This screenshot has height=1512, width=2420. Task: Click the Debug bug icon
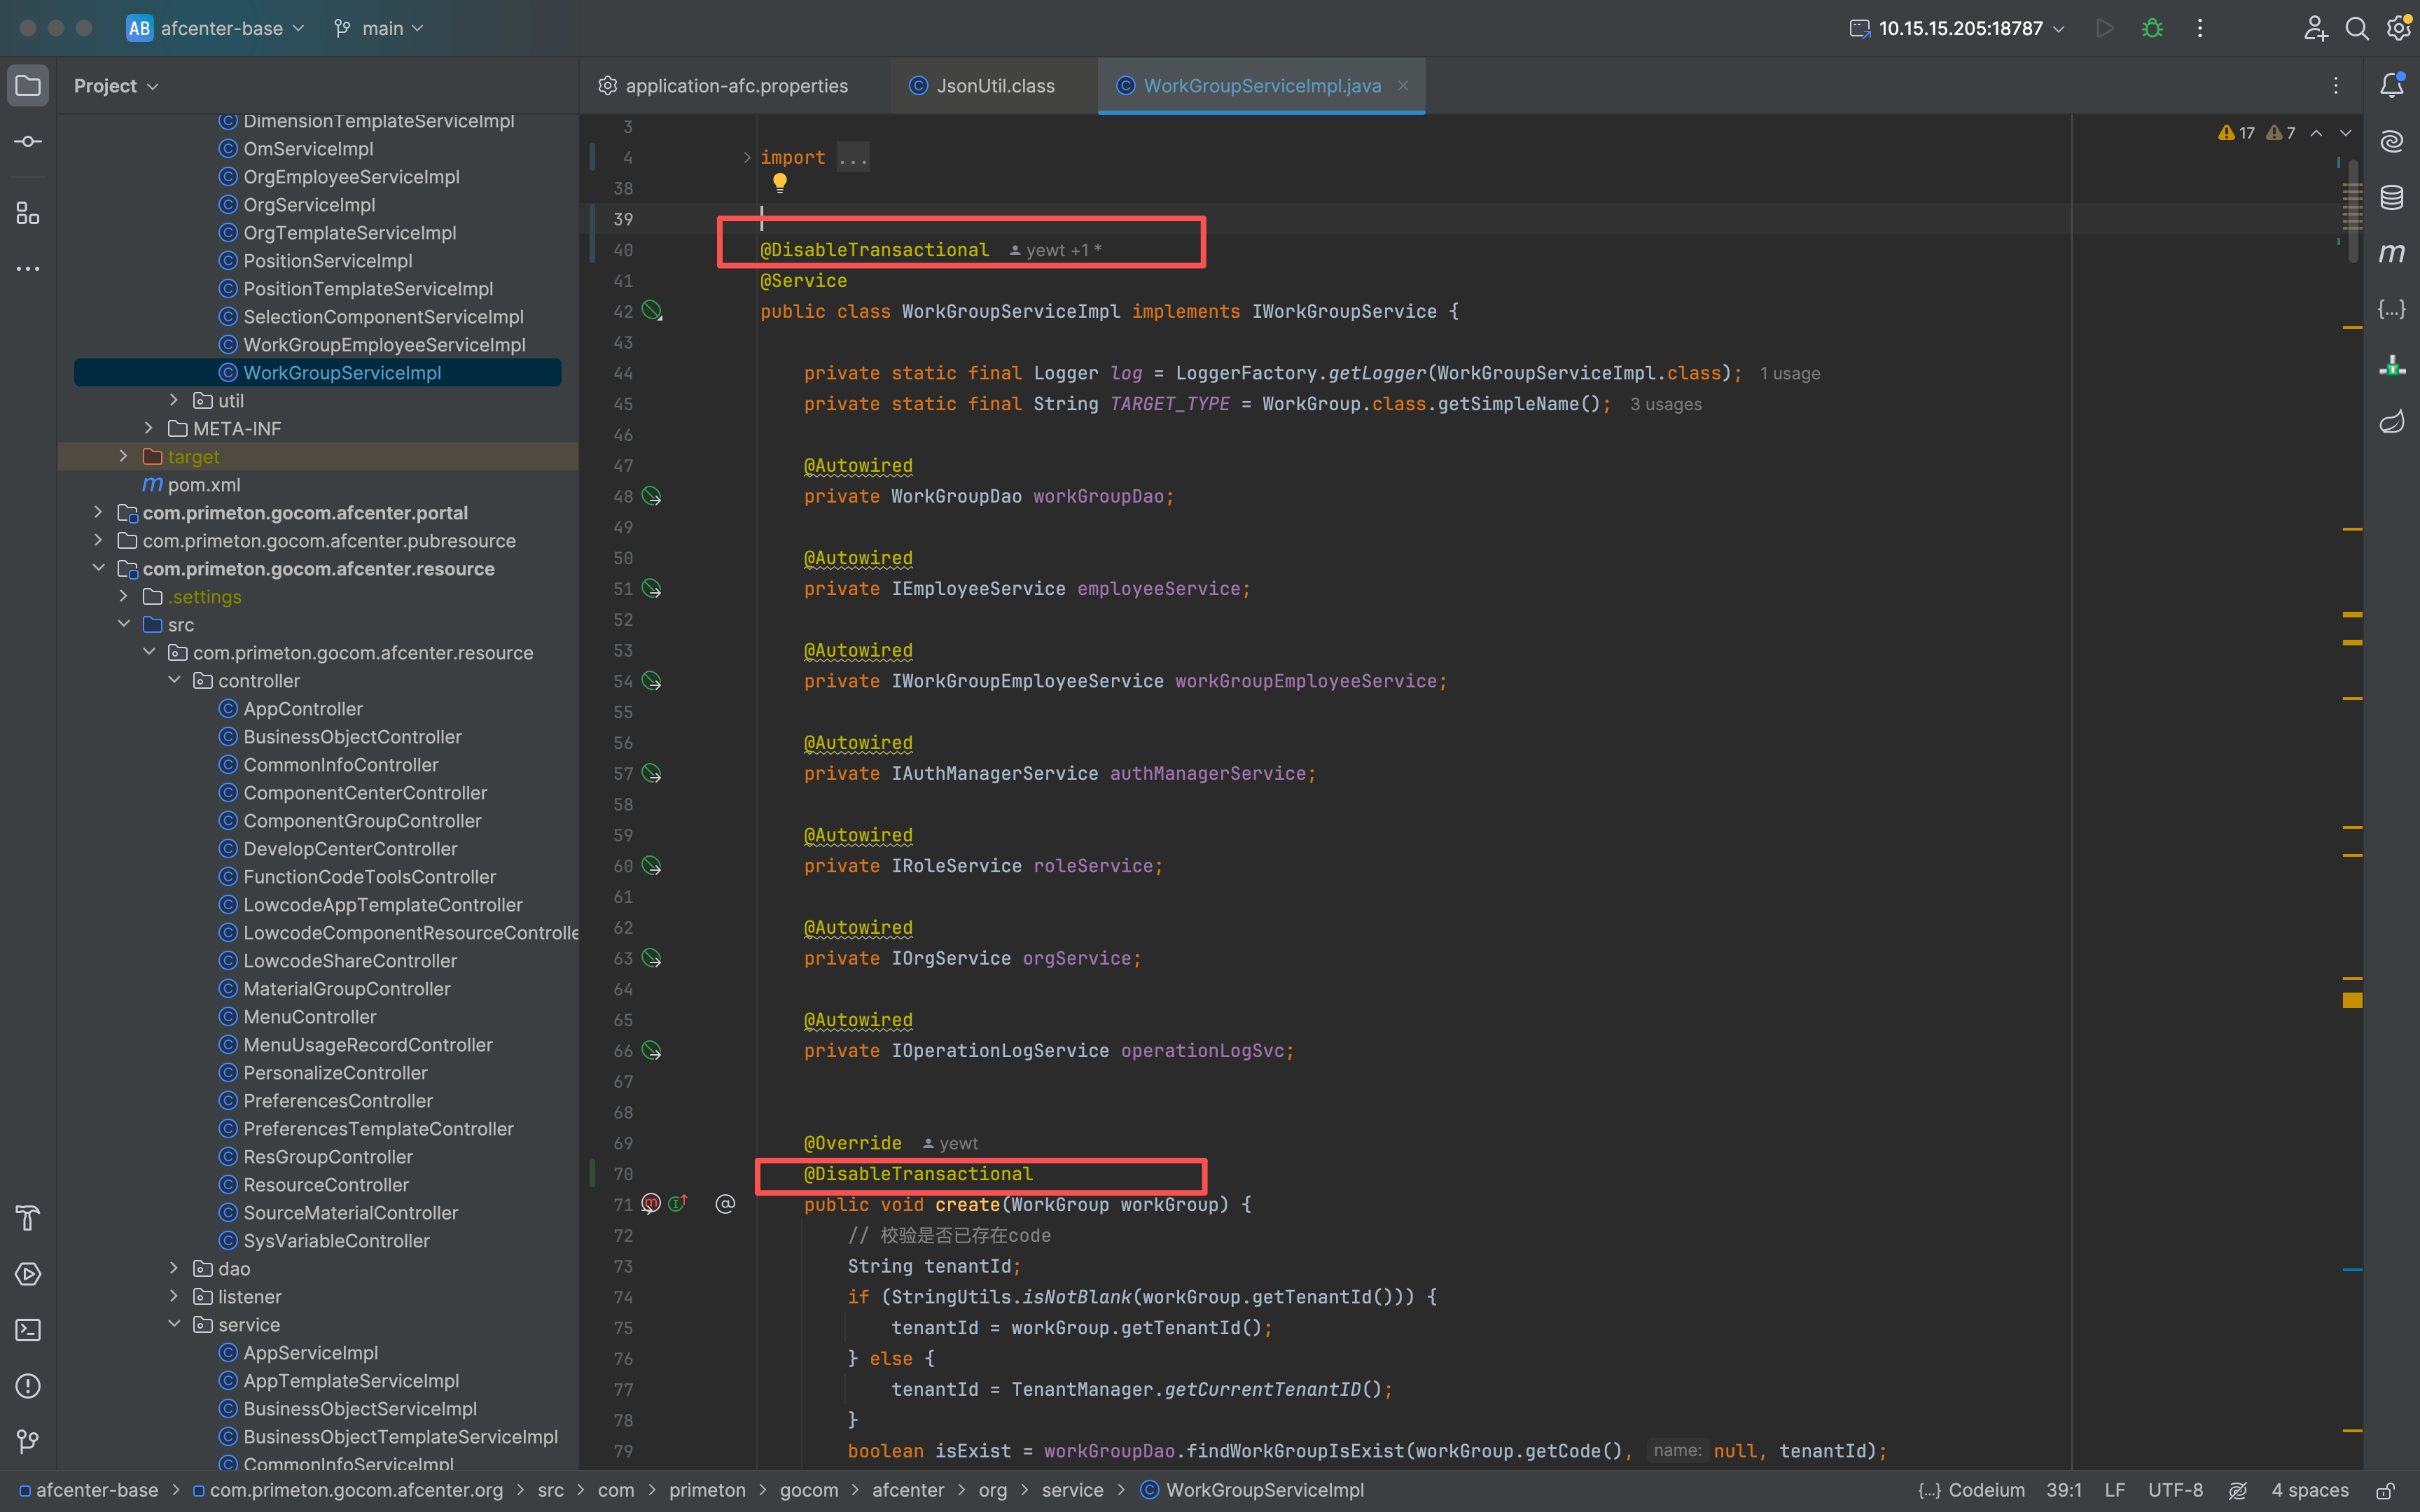click(2152, 28)
